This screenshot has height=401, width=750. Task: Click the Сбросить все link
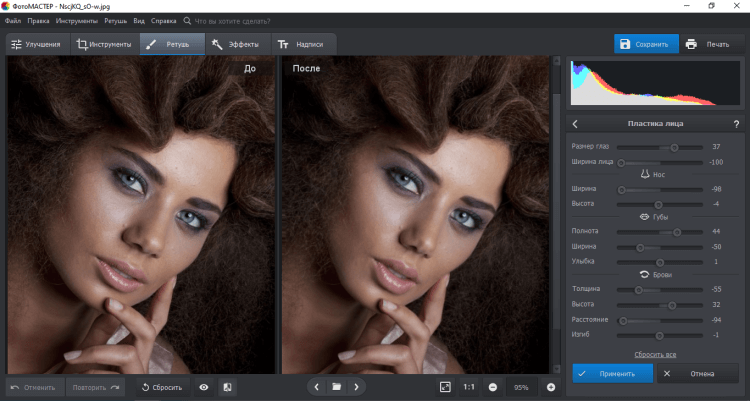654,355
